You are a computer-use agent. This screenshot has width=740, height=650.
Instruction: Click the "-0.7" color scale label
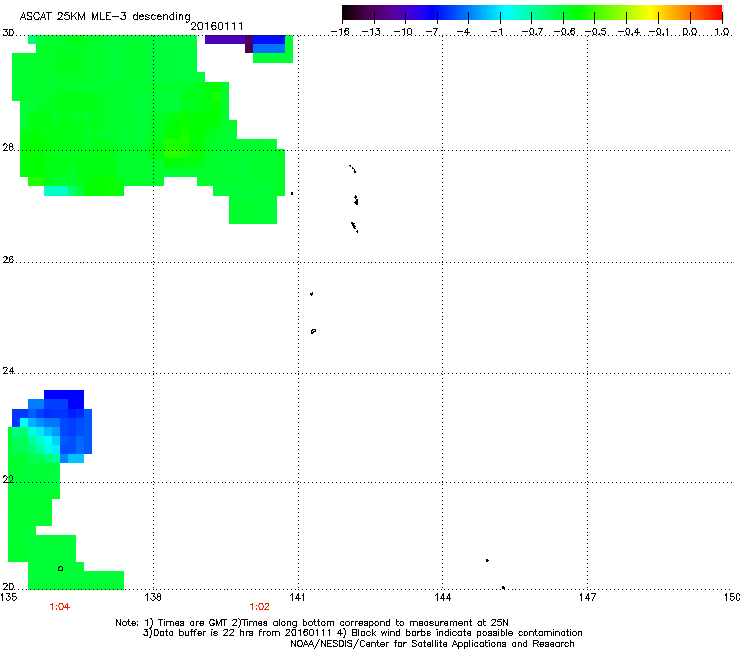click(531, 32)
